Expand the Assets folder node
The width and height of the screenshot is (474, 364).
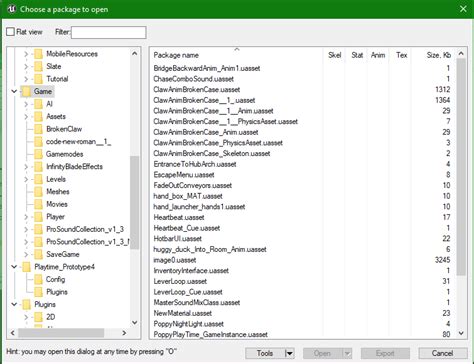[26, 117]
